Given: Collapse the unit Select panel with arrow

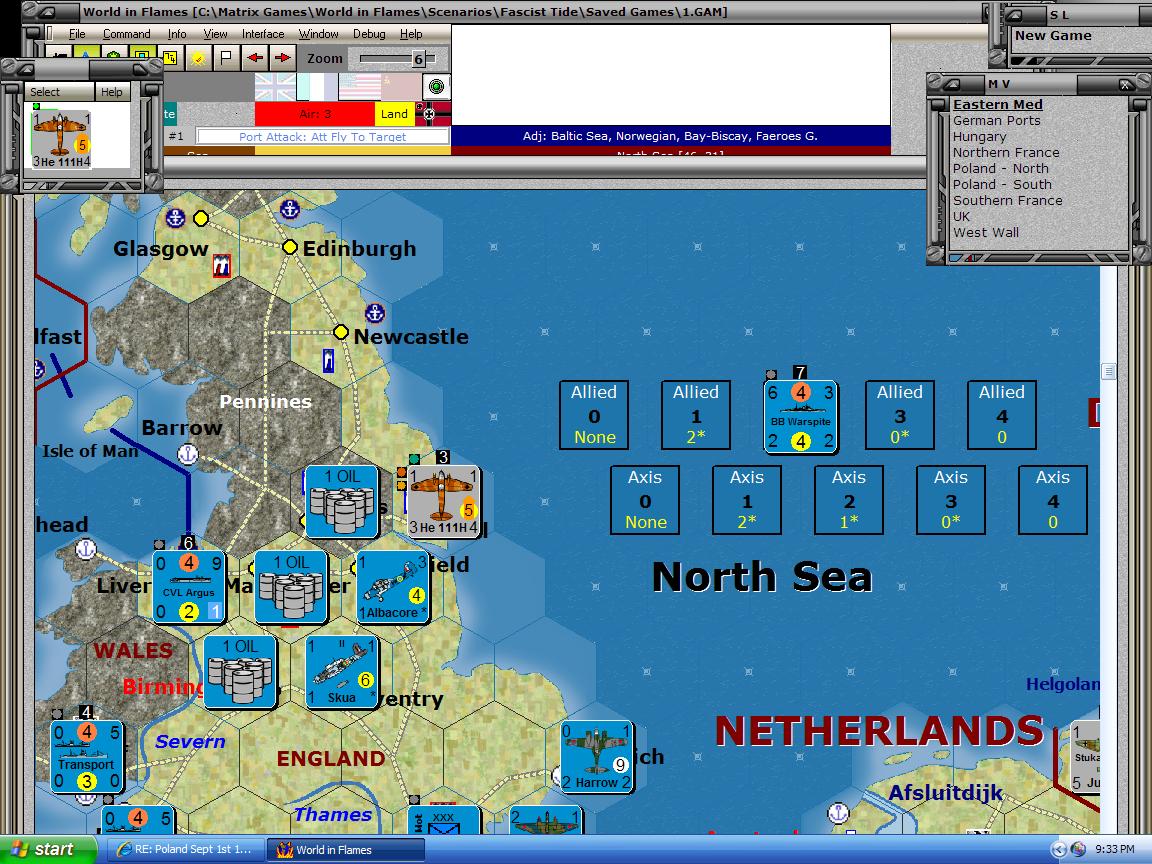Looking at the screenshot, I should pyautogui.click(x=25, y=69).
